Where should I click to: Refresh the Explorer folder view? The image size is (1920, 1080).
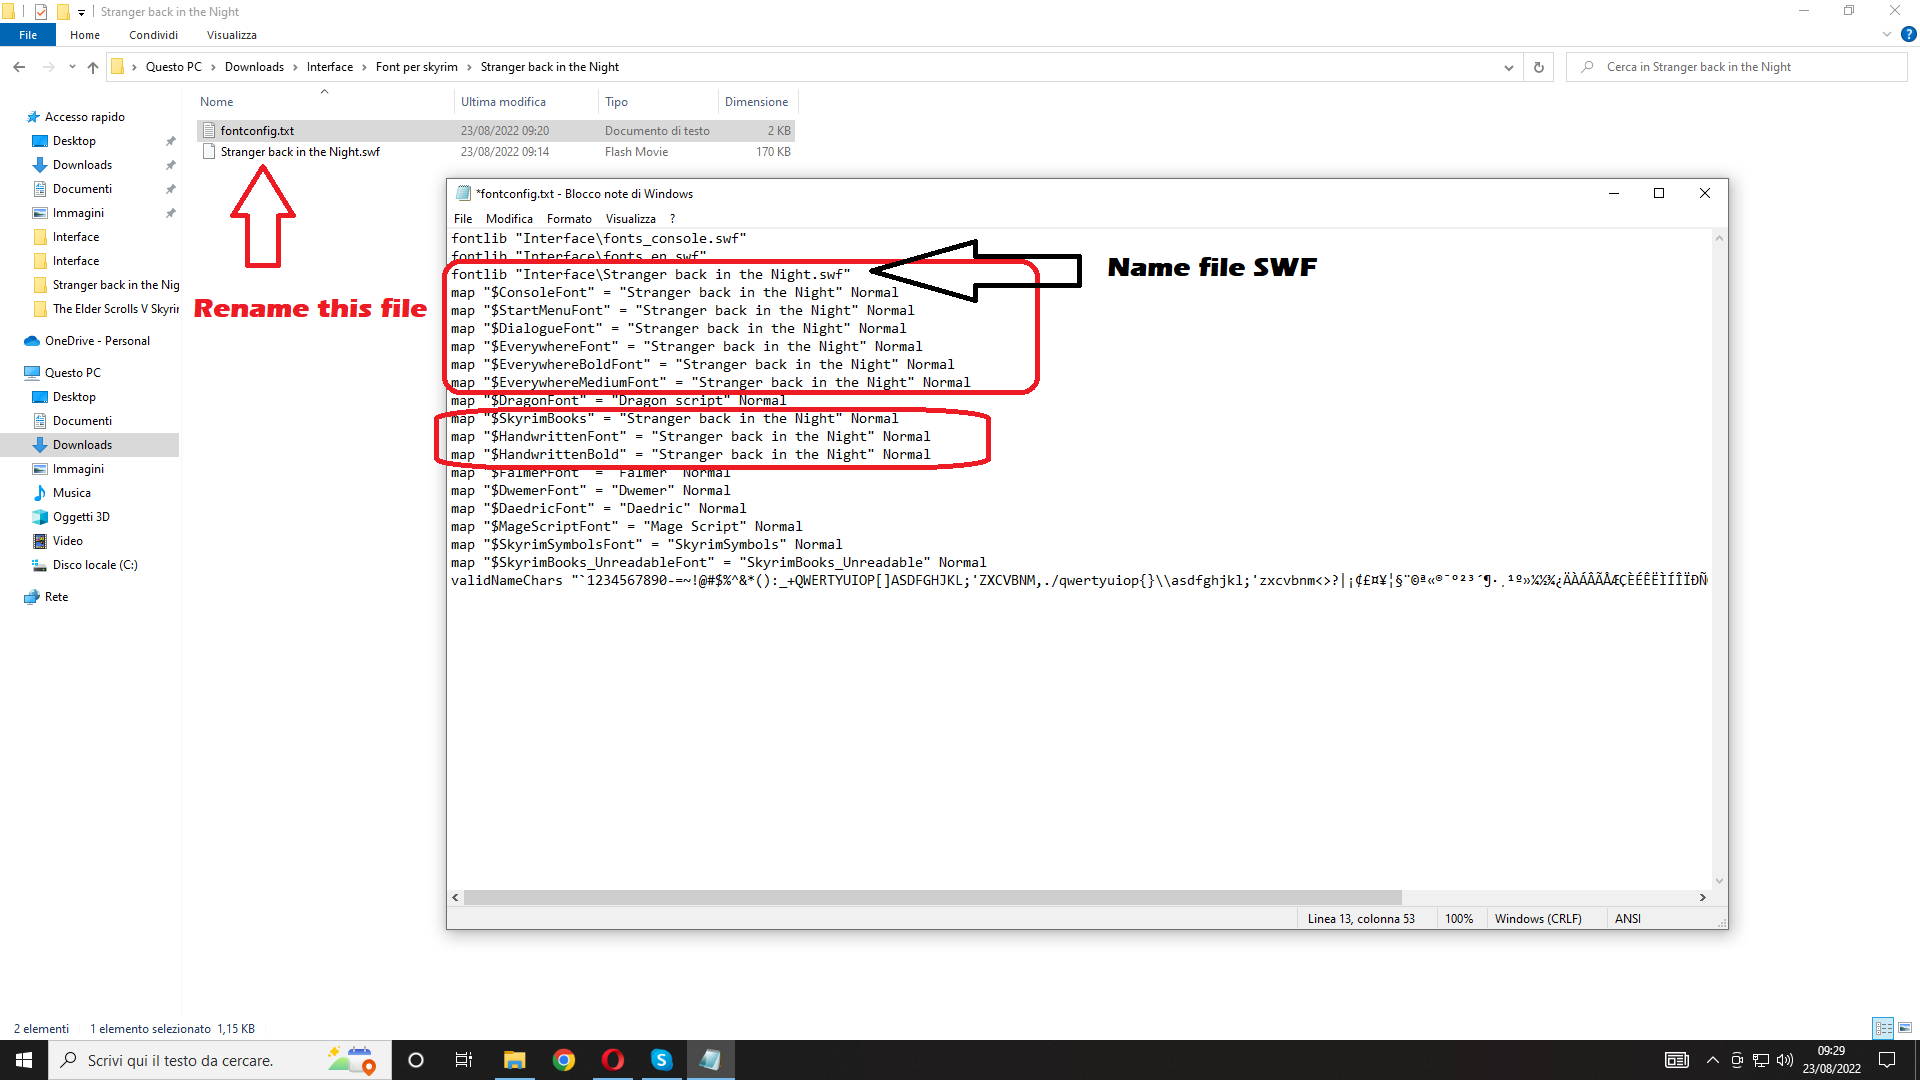1539,67
